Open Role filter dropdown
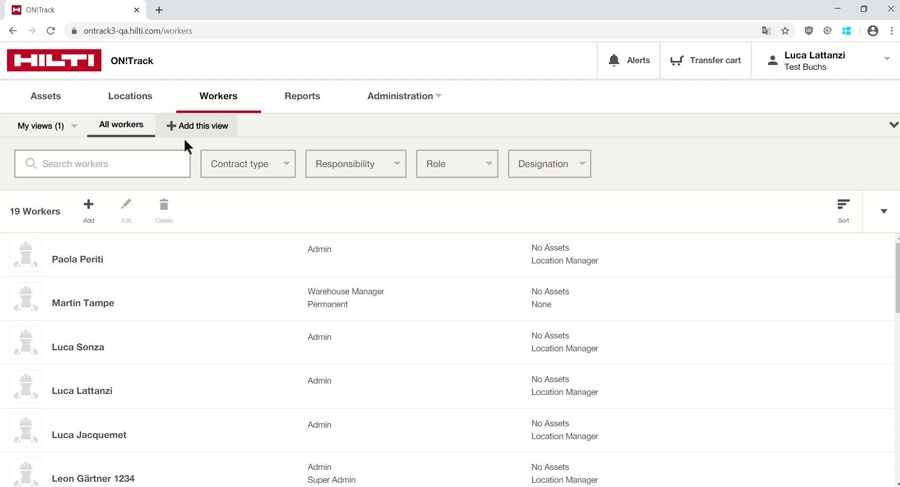This screenshot has width=900, height=487. pyautogui.click(x=457, y=164)
